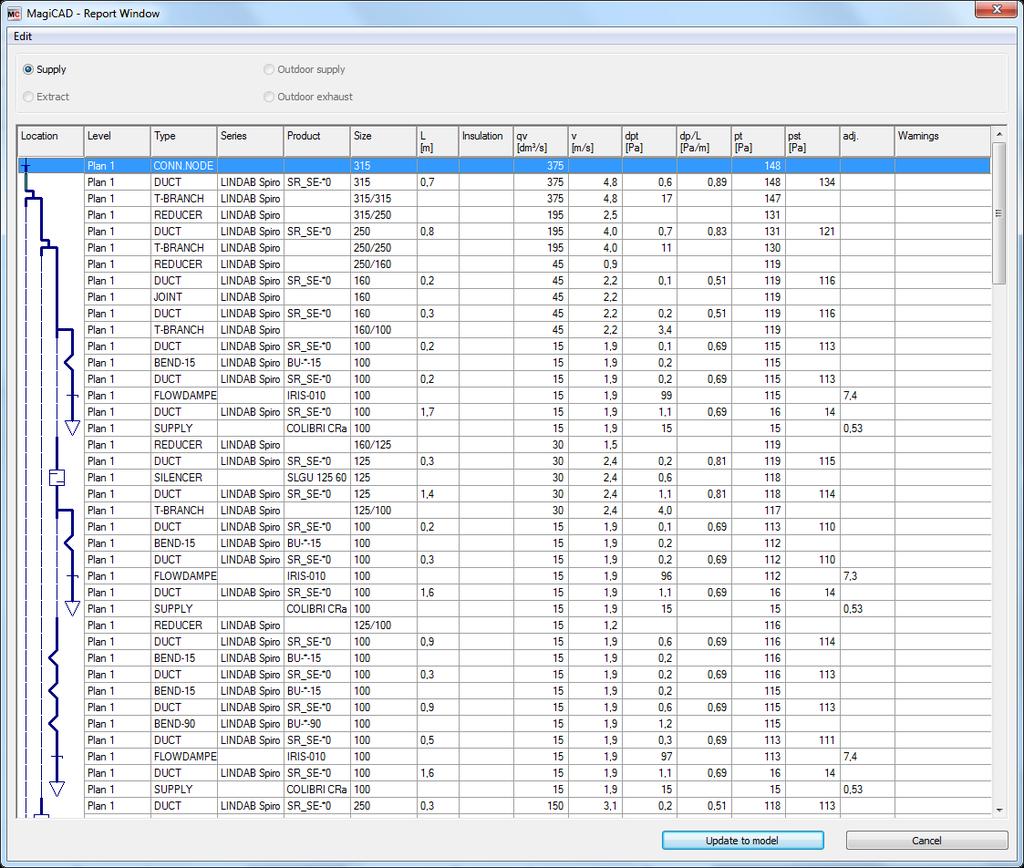
Task: Click the 315/315 size cell
Action: [384, 199]
